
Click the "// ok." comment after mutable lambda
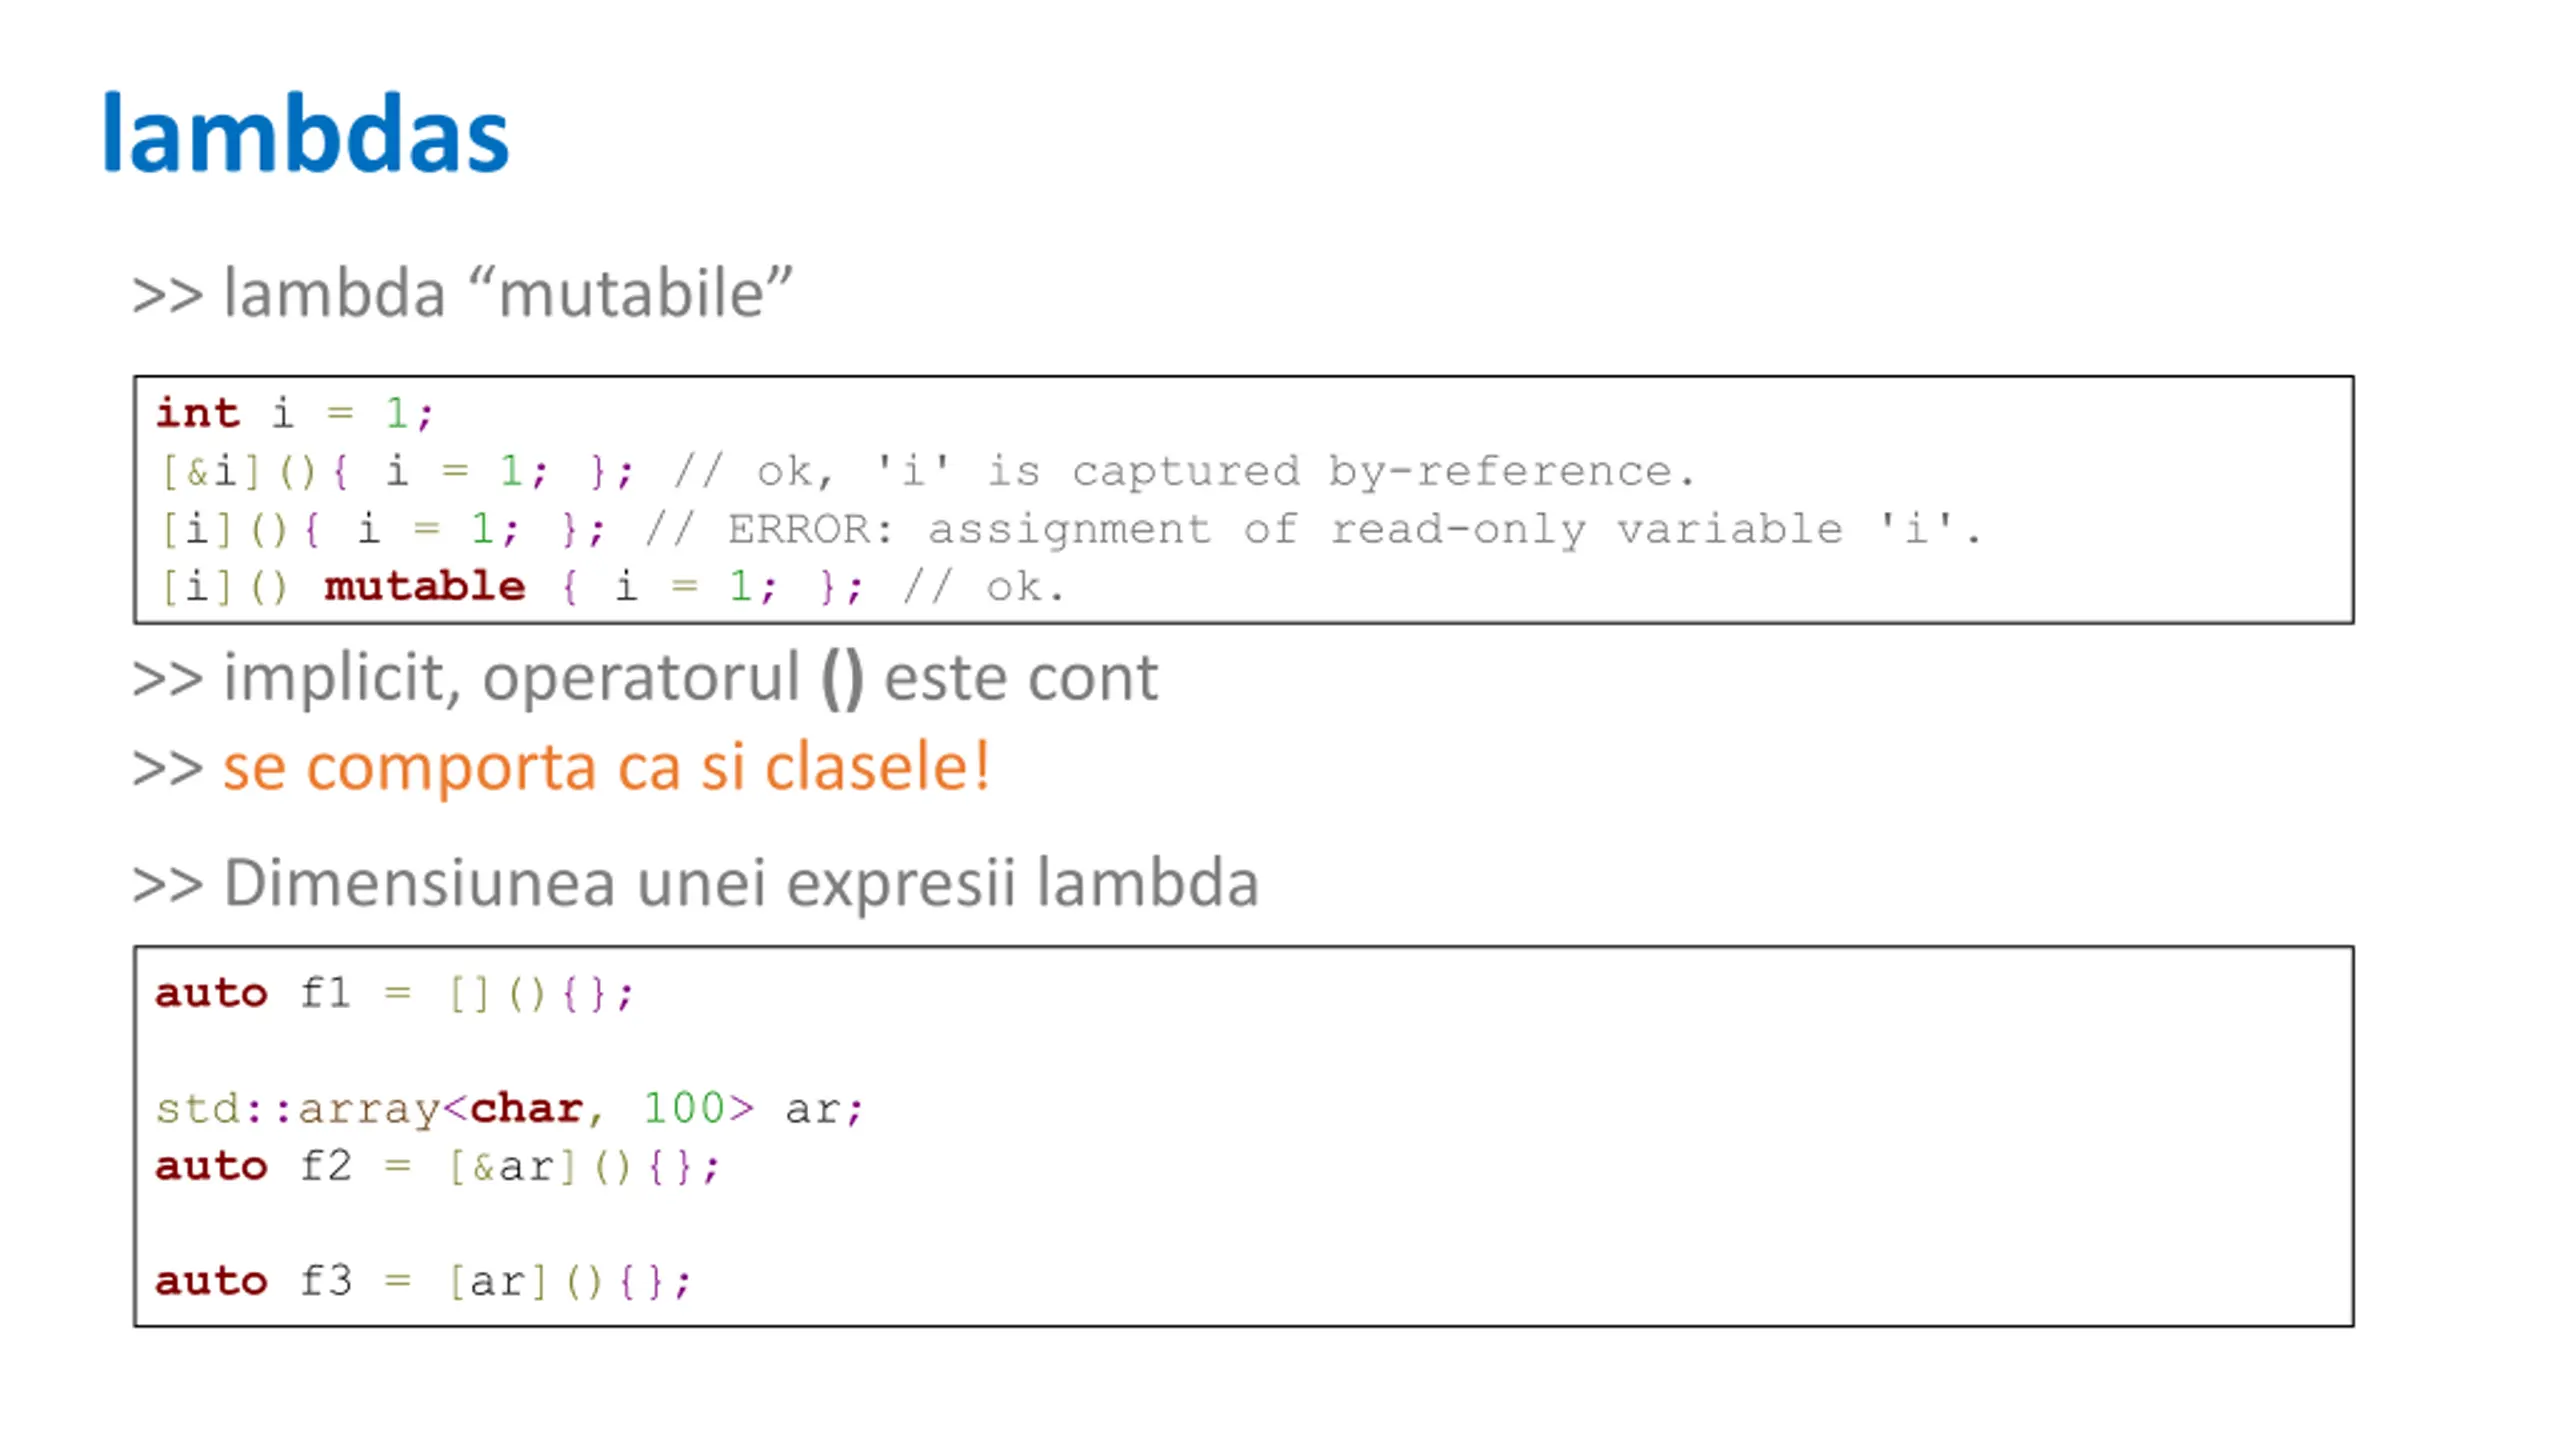point(984,587)
